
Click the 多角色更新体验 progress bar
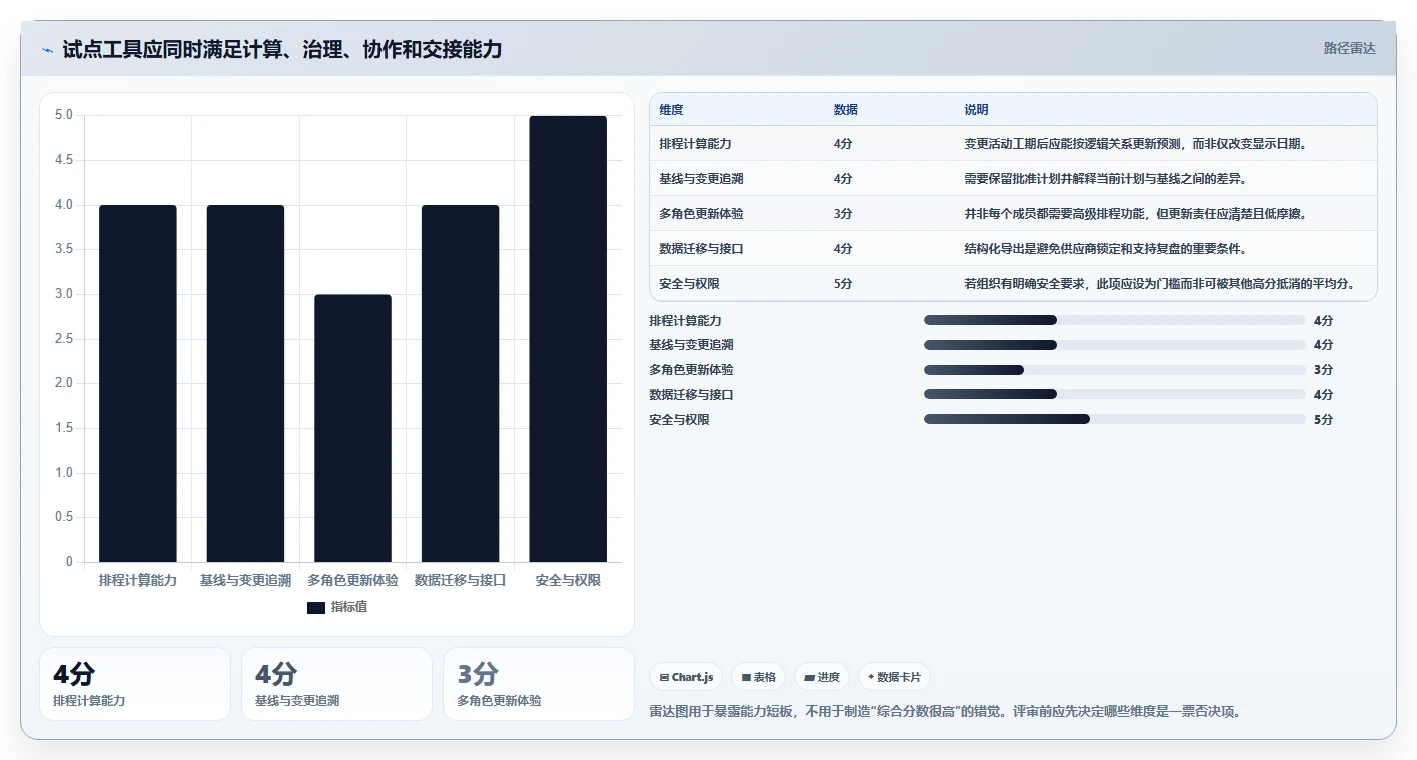(x=1115, y=370)
